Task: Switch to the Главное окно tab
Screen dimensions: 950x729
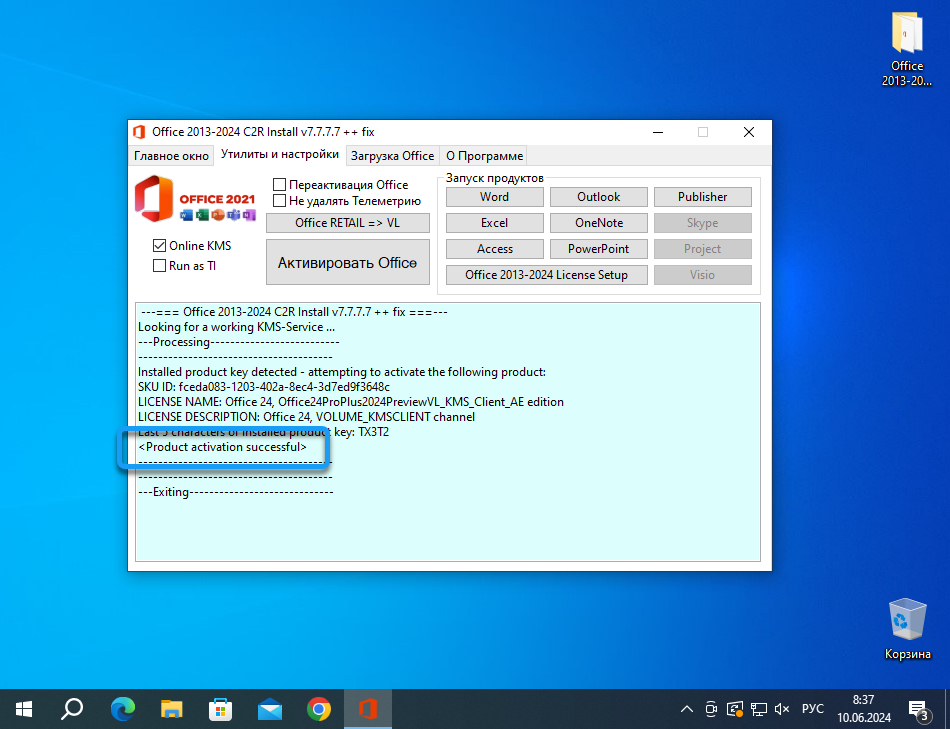Action: pyautogui.click(x=171, y=156)
